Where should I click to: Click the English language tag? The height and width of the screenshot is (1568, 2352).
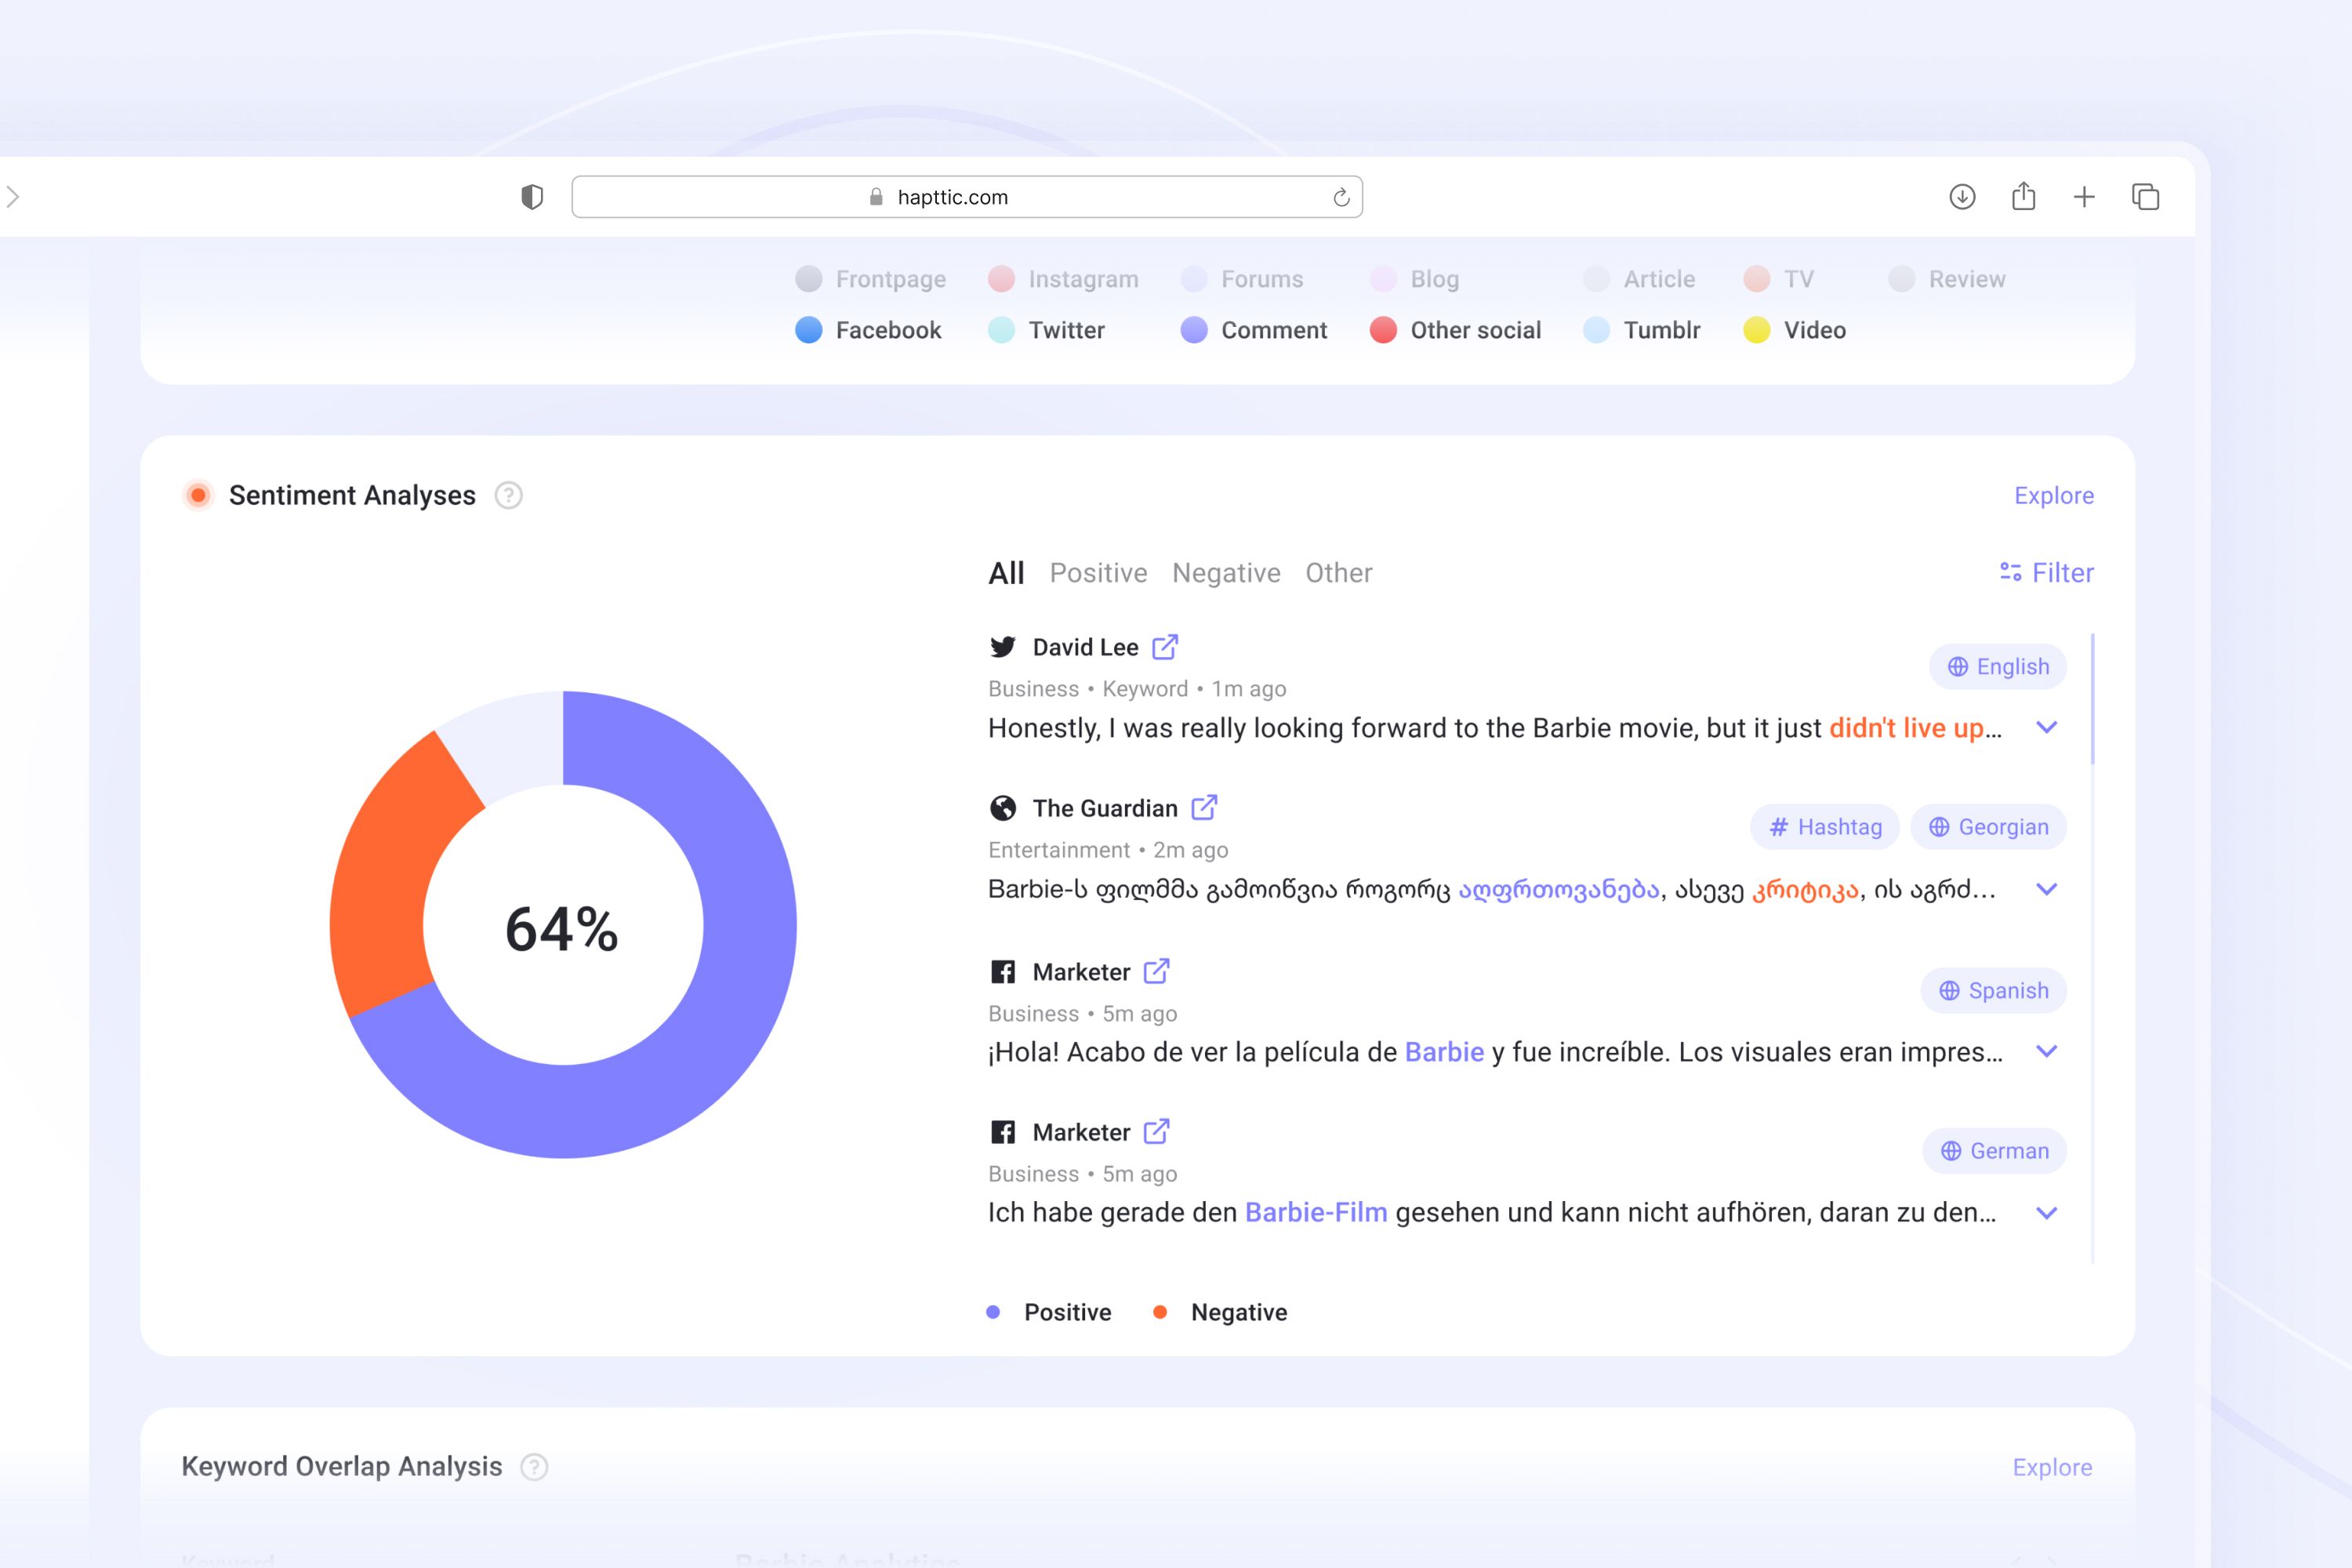1997,666
